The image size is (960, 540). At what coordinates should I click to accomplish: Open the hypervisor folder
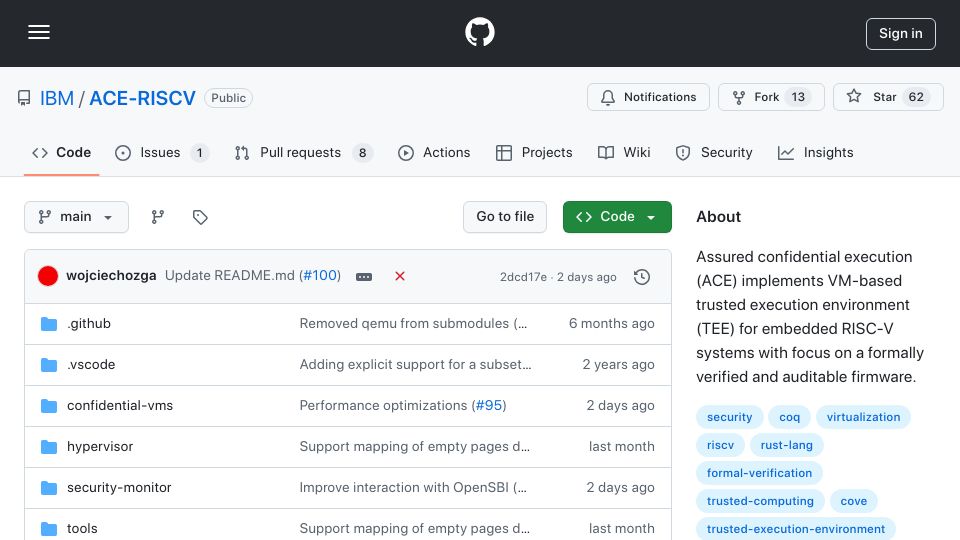[100, 446]
